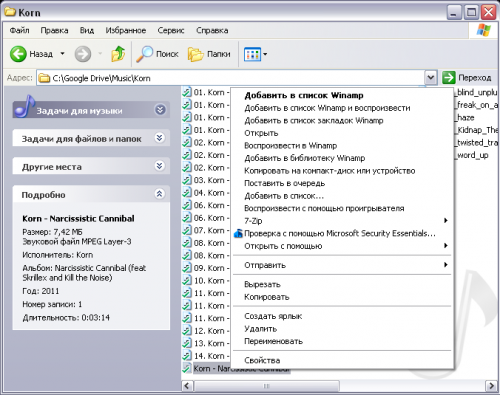Open the Правка menu
The height and width of the screenshot is (395, 500).
tap(54, 30)
